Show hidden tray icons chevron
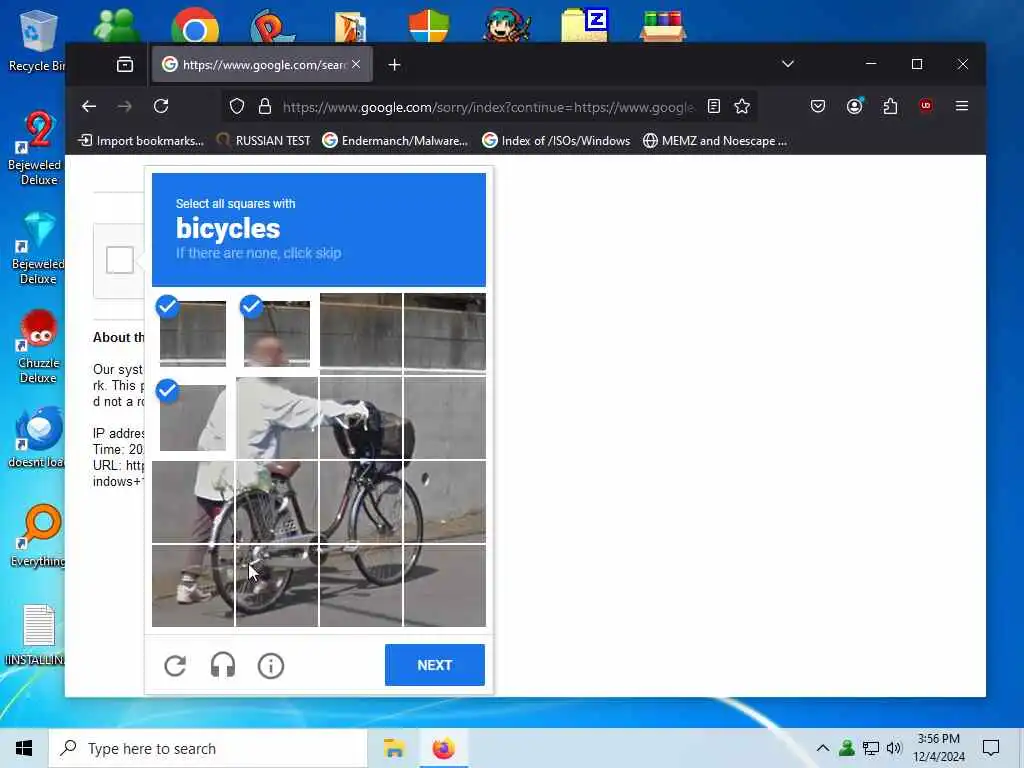The image size is (1024, 768). point(823,748)
